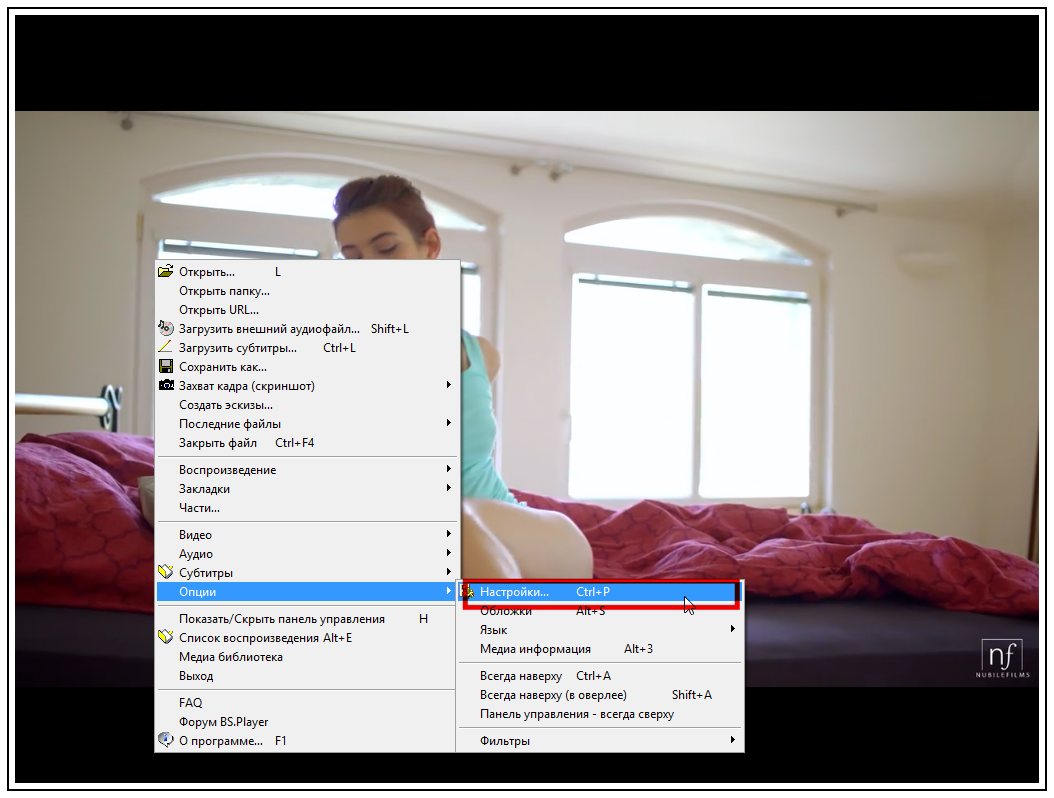1054x798 pixels.
Task: Expand the Последние файлы submenu arrow
Action: (448, 423)
